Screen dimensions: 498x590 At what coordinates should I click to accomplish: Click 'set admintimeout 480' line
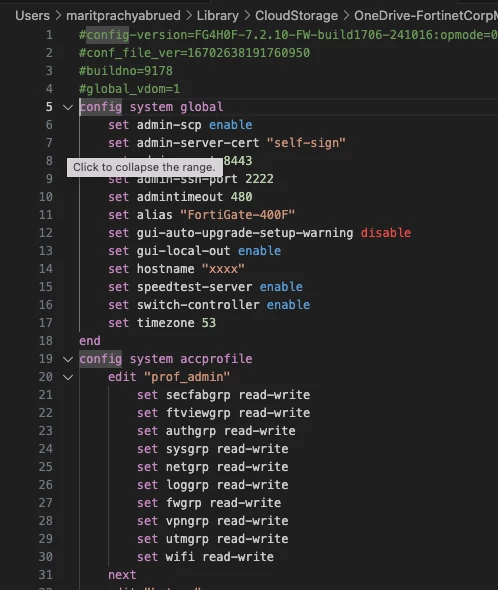[x=180, y=197]
